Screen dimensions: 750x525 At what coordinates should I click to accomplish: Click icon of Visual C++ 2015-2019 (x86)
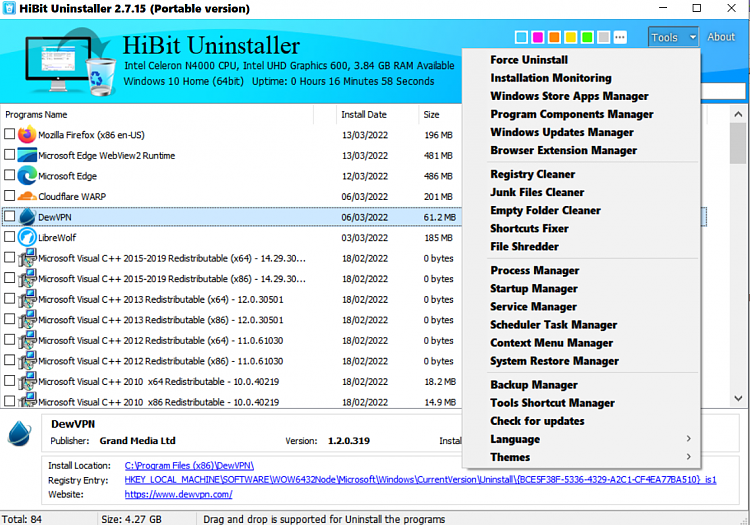coord(27,279)
